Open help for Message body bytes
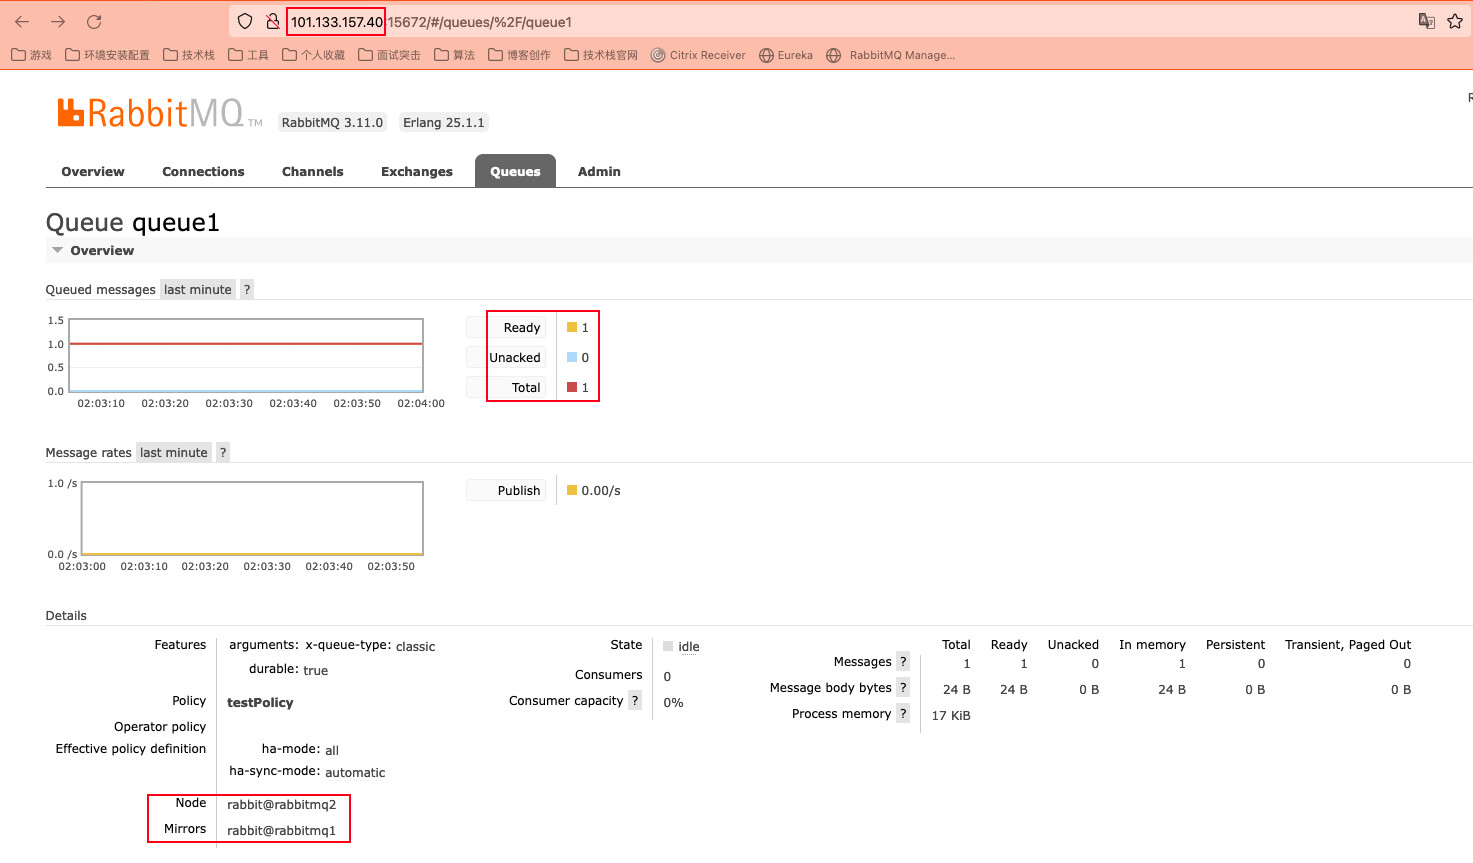The width and height of the screenshot is (1473, 863). (x=903, y=687)
